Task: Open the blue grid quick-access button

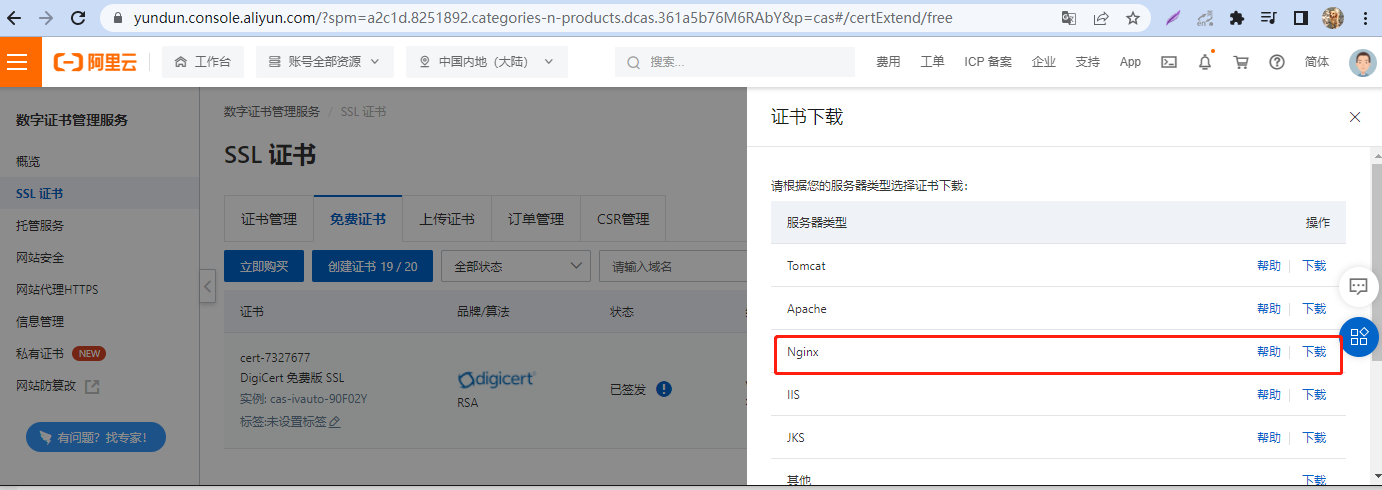Action: [x=1359, y=336]
